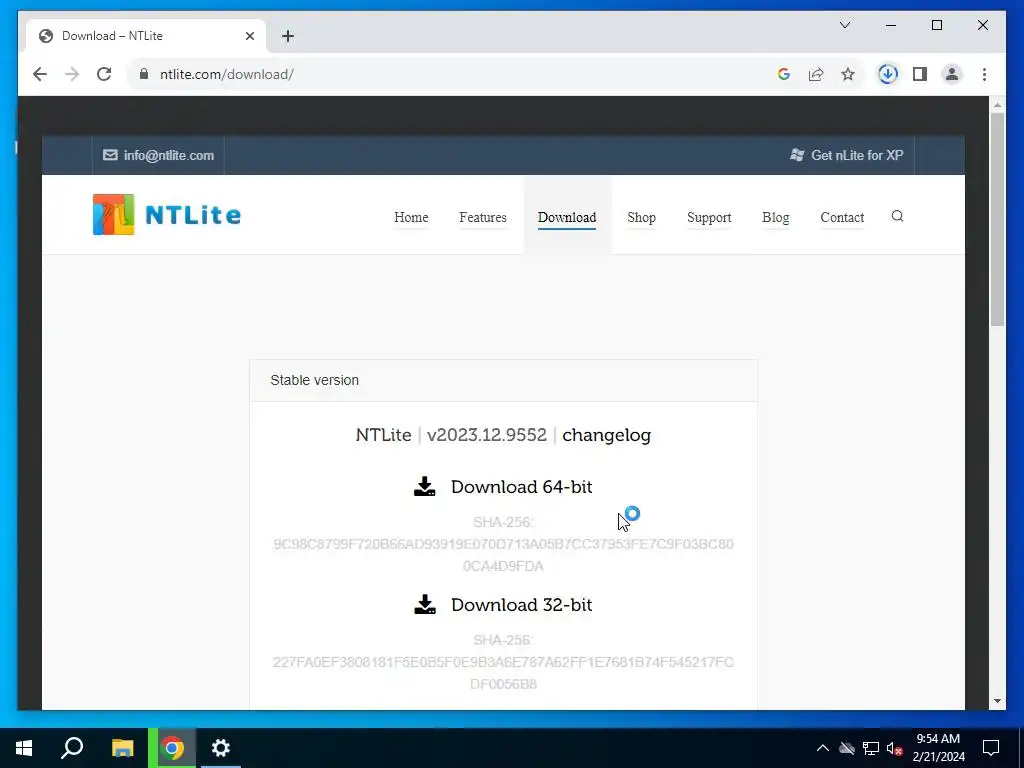The image size is (1024, 768).
Task: Open the Download menu item
Action: point(567,217)
